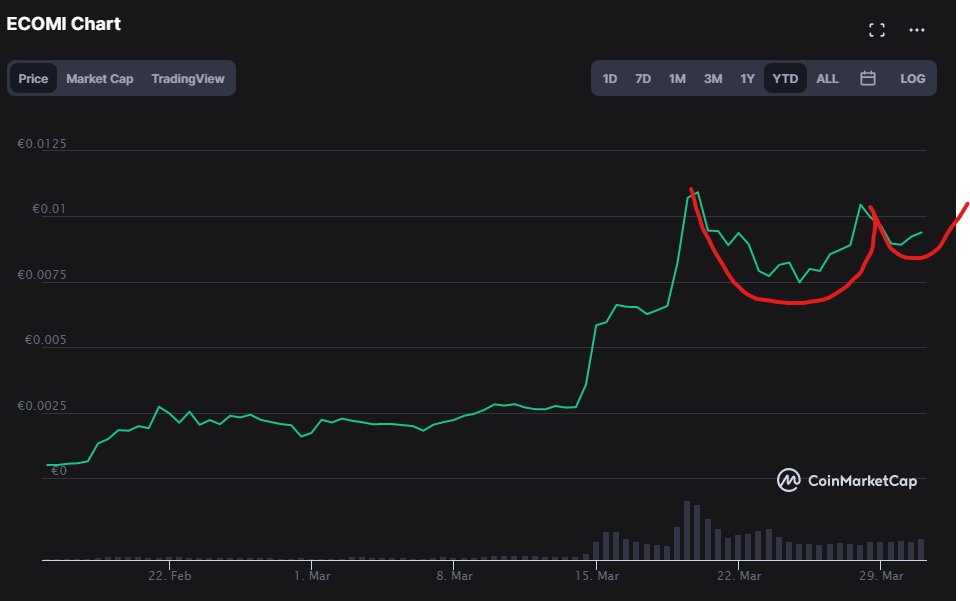Set chart range to 1Y
This screenshot has height=601, width=970.
(x=747, y=79)
